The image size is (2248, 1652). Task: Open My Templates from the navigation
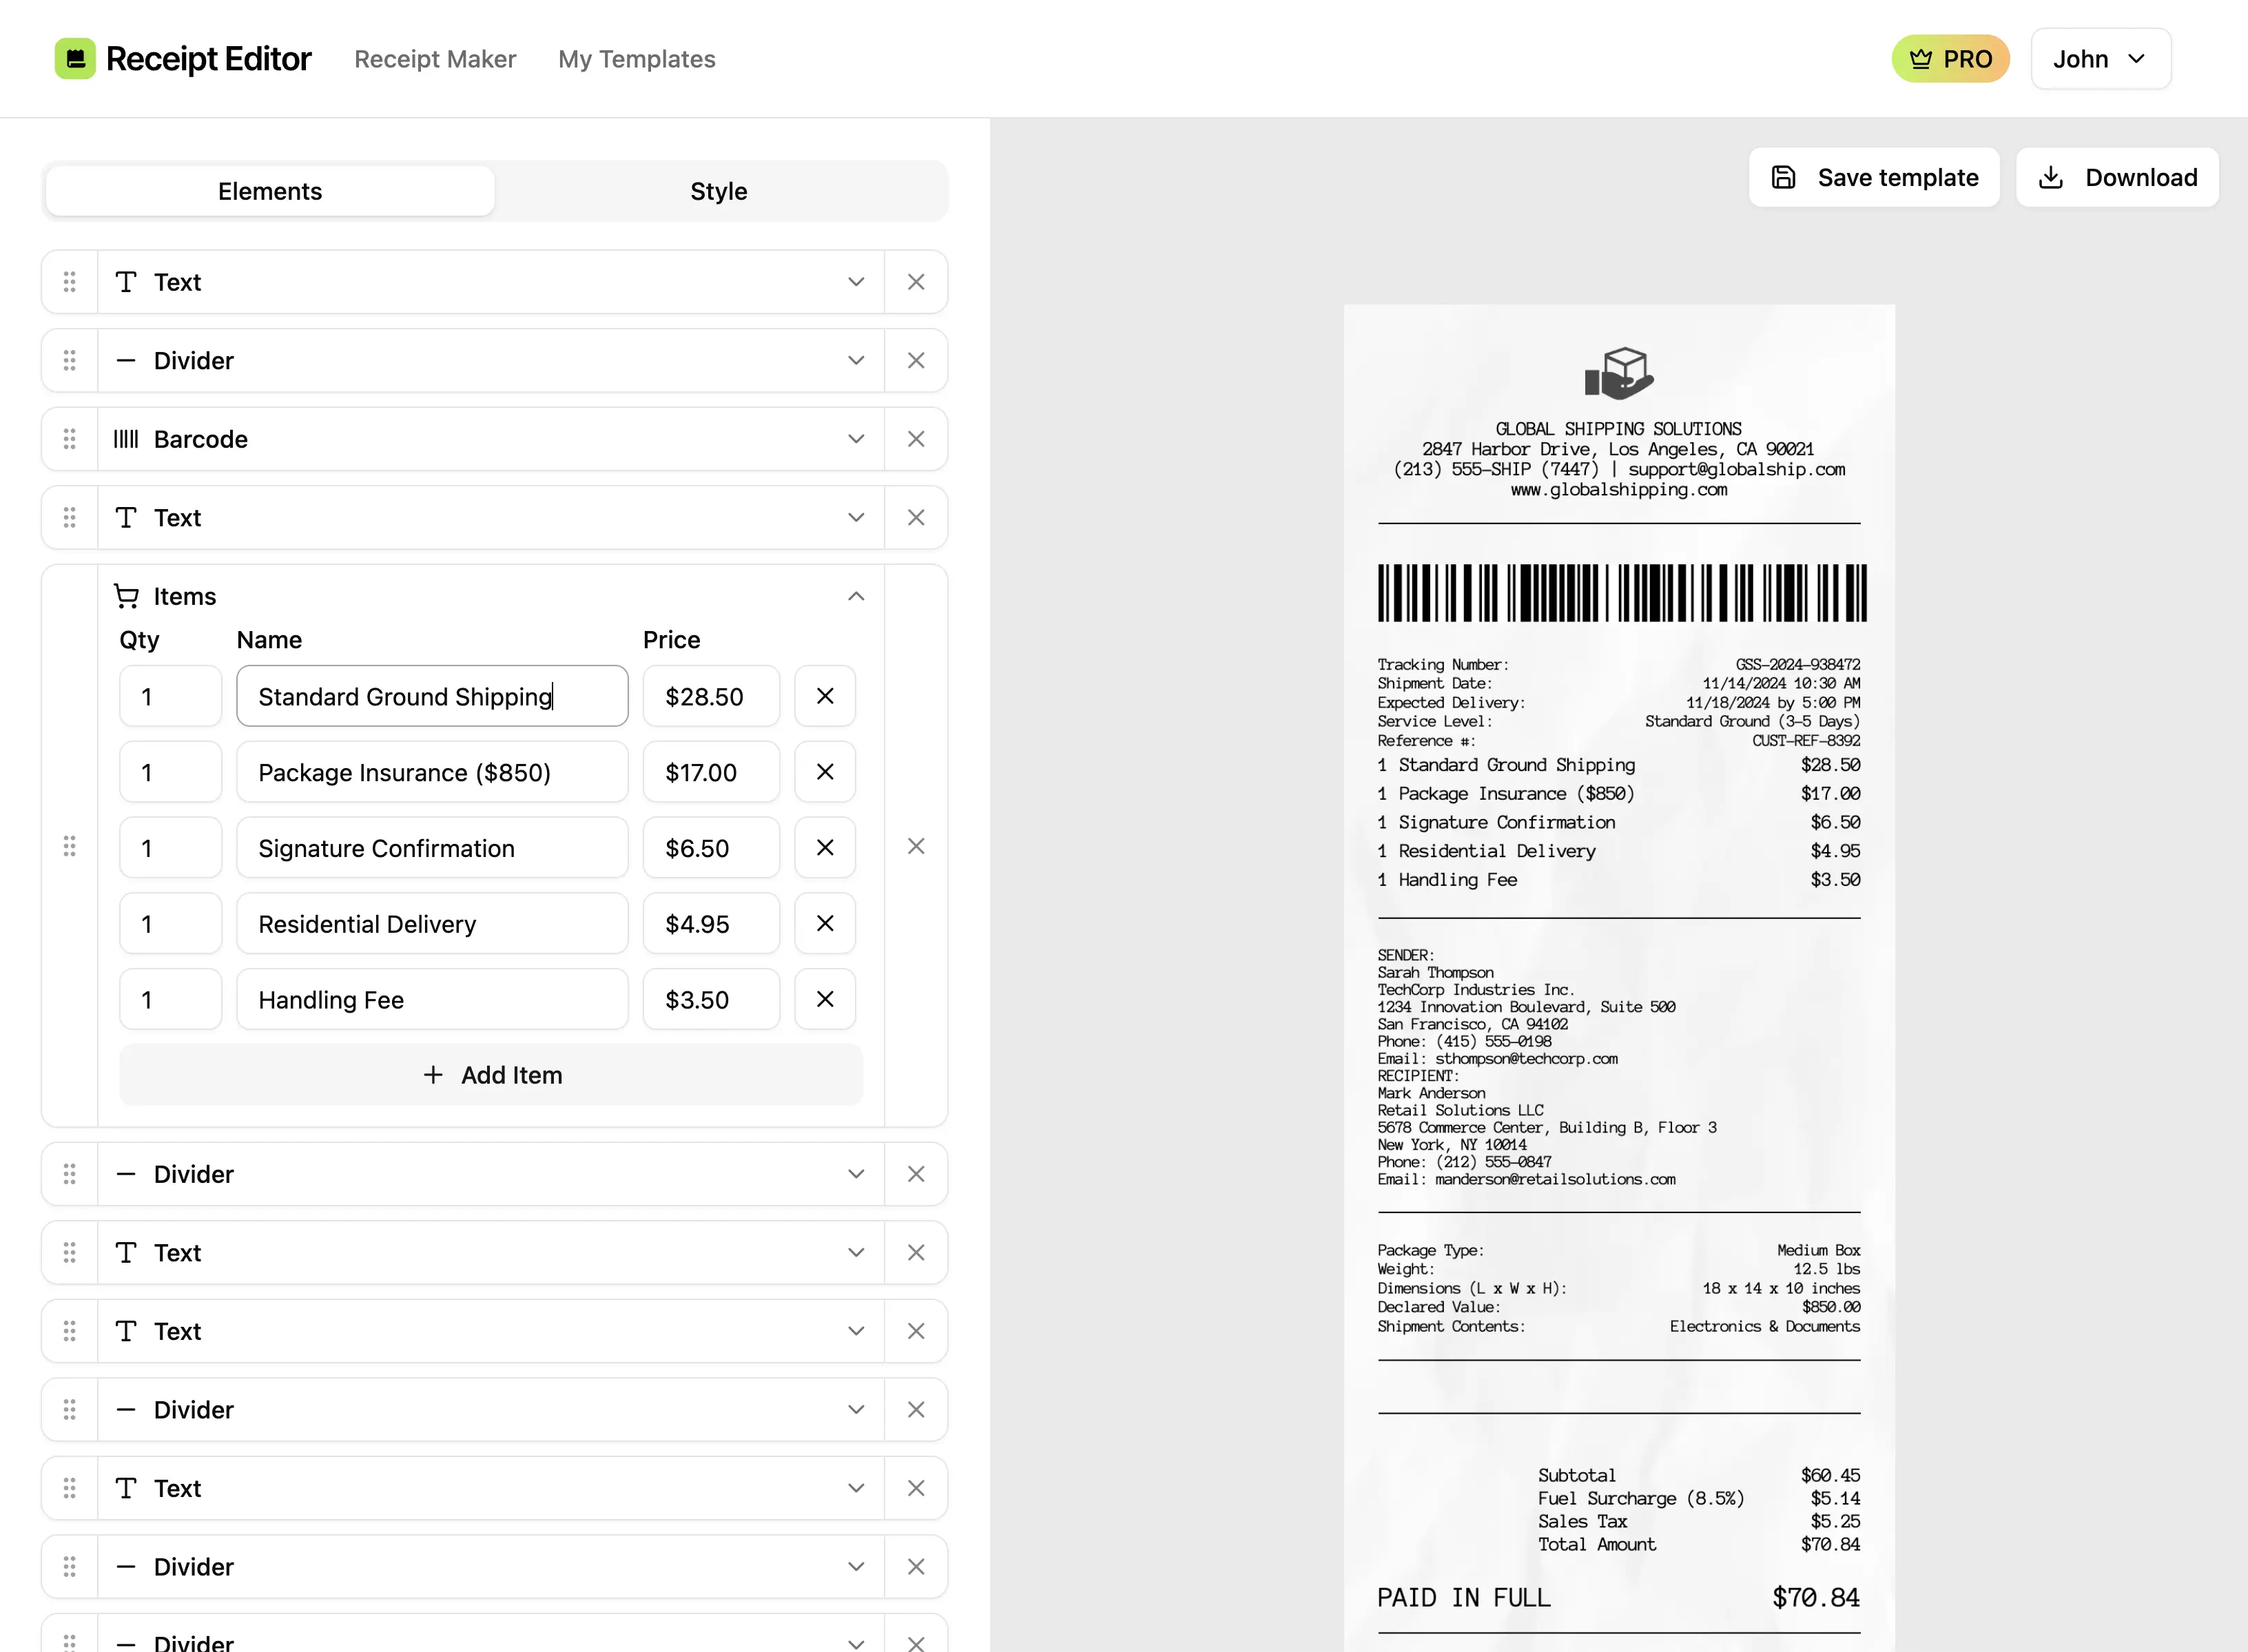pos(636,59)
